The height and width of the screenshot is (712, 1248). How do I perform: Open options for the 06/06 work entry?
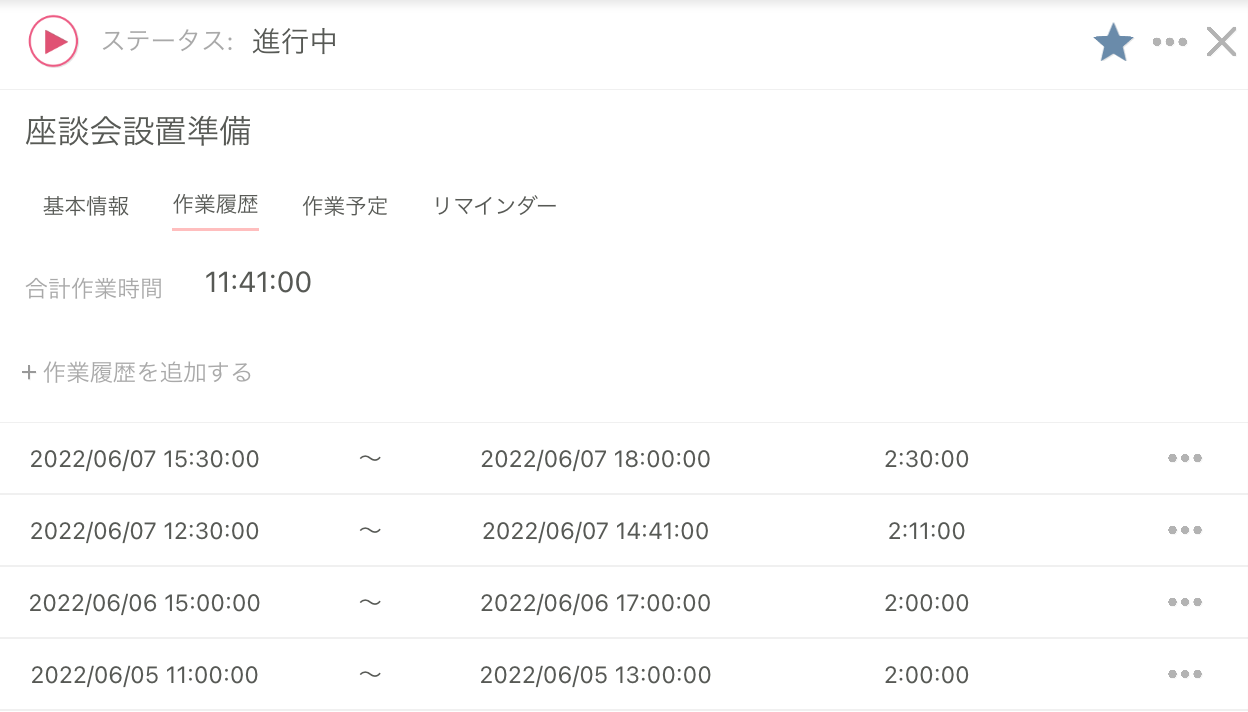[1184, 603]
